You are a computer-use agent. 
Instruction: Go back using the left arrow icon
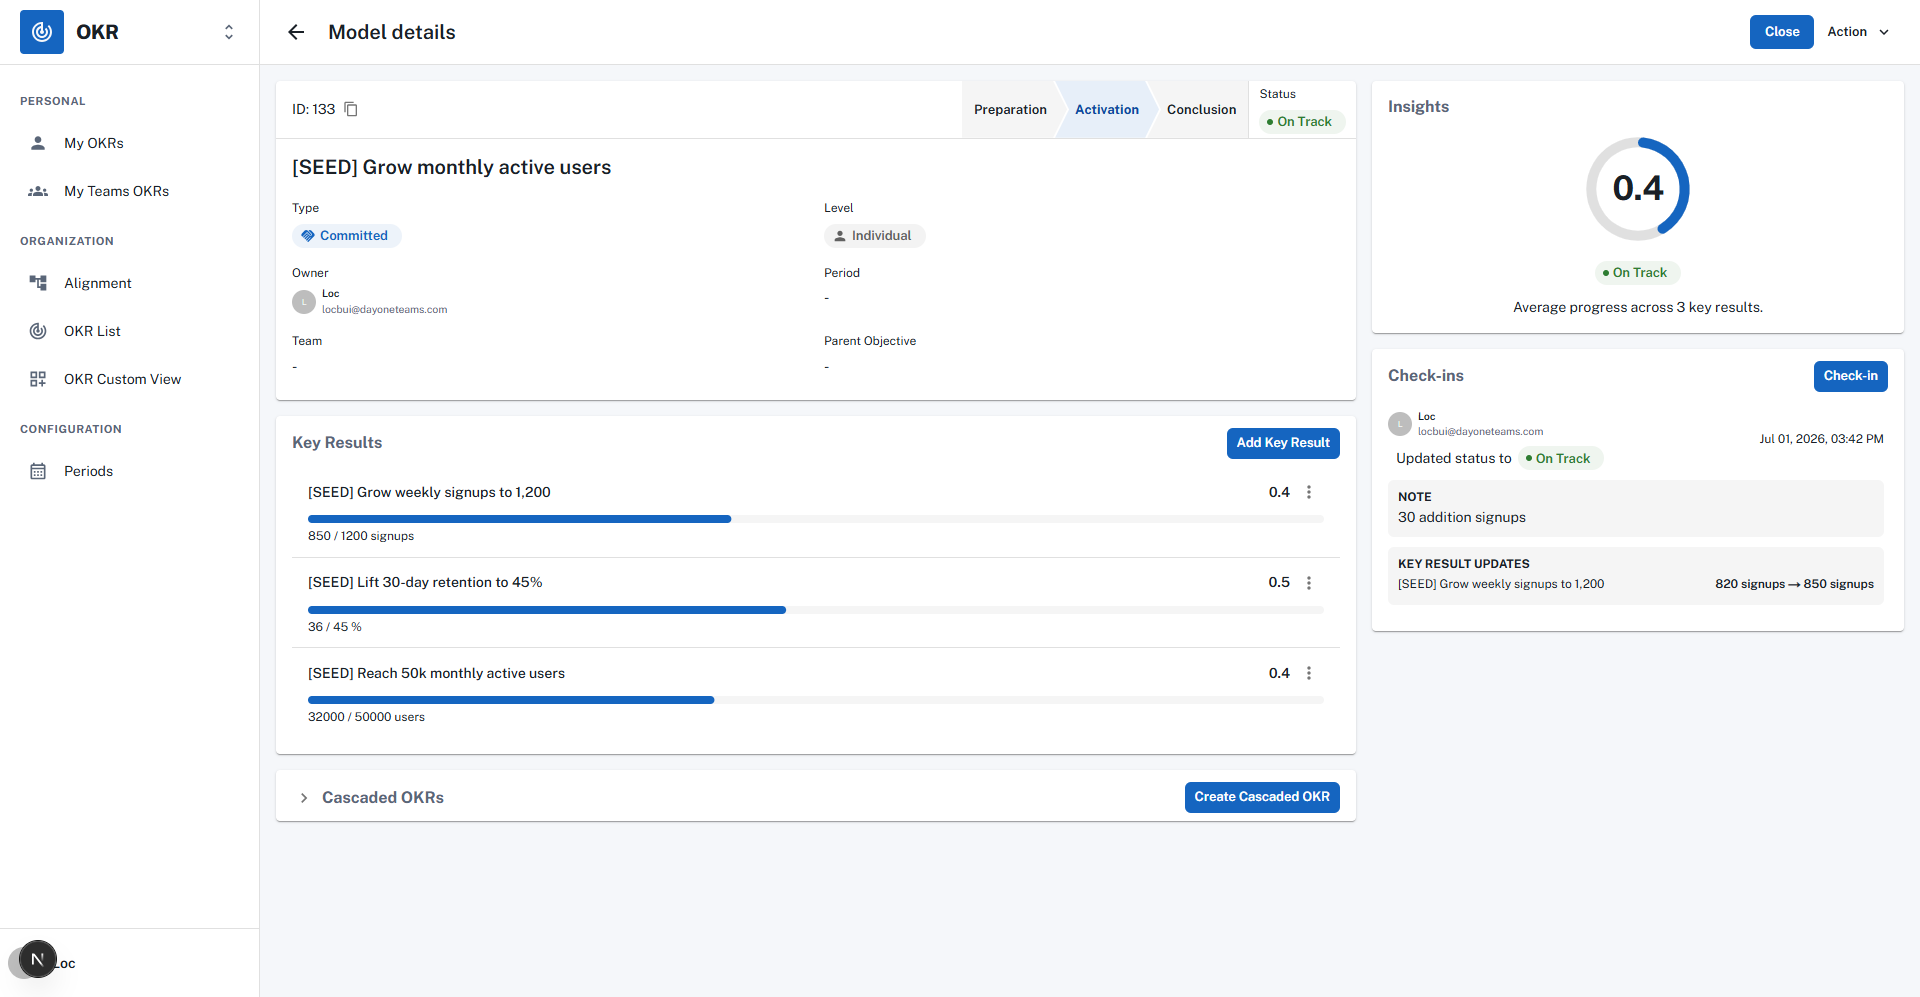[296, 32]
